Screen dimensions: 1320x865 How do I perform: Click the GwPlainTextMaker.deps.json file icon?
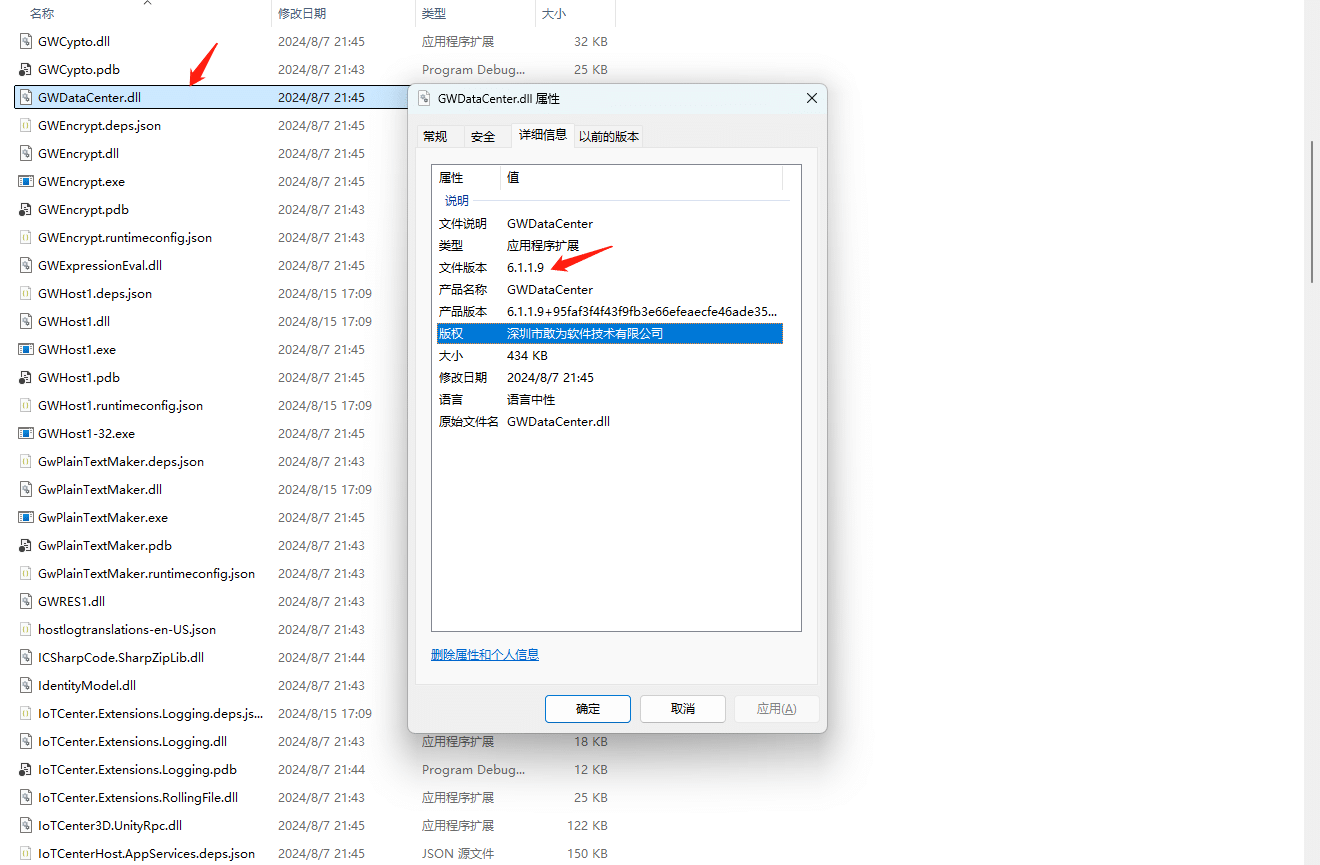click(x=26, y=462)
